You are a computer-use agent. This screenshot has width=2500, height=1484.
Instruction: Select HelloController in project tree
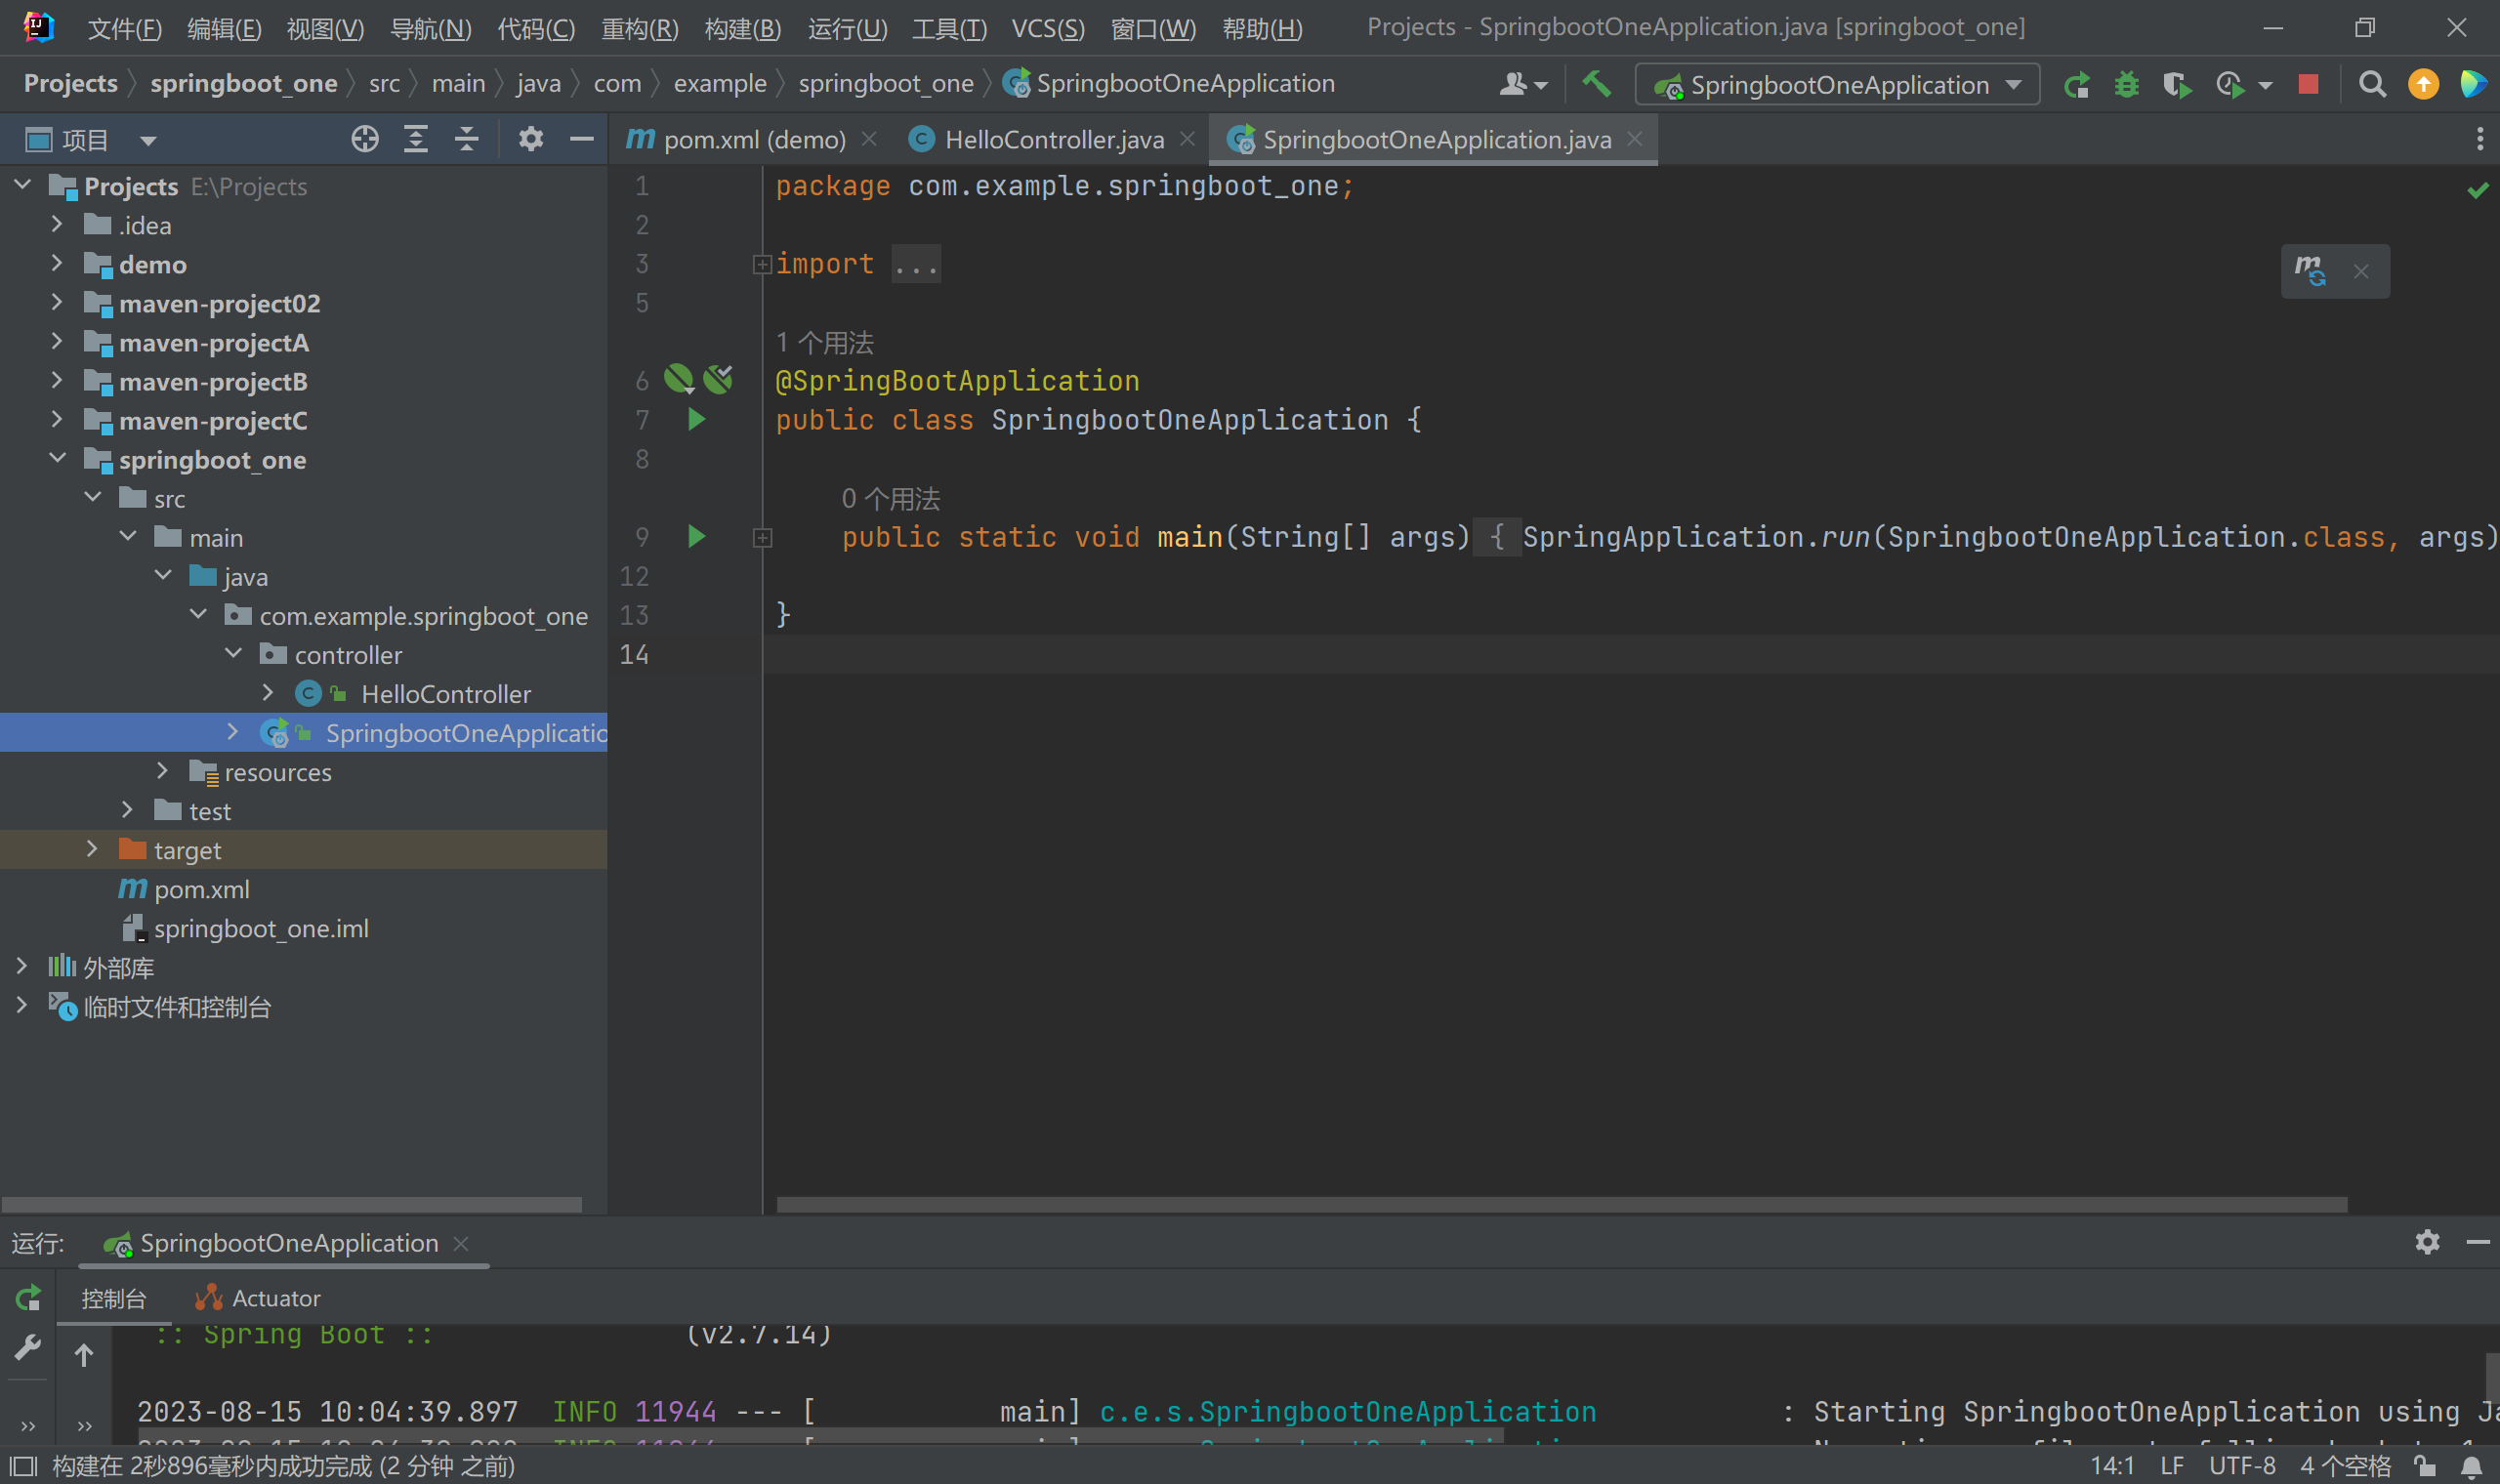coord(446,693)
